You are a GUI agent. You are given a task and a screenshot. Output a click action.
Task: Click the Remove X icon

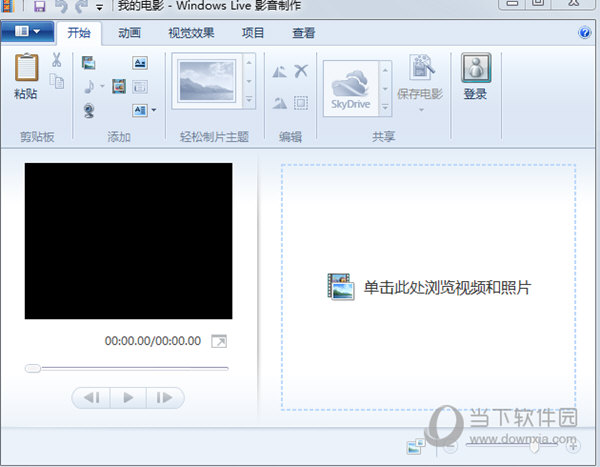point(301,71)
